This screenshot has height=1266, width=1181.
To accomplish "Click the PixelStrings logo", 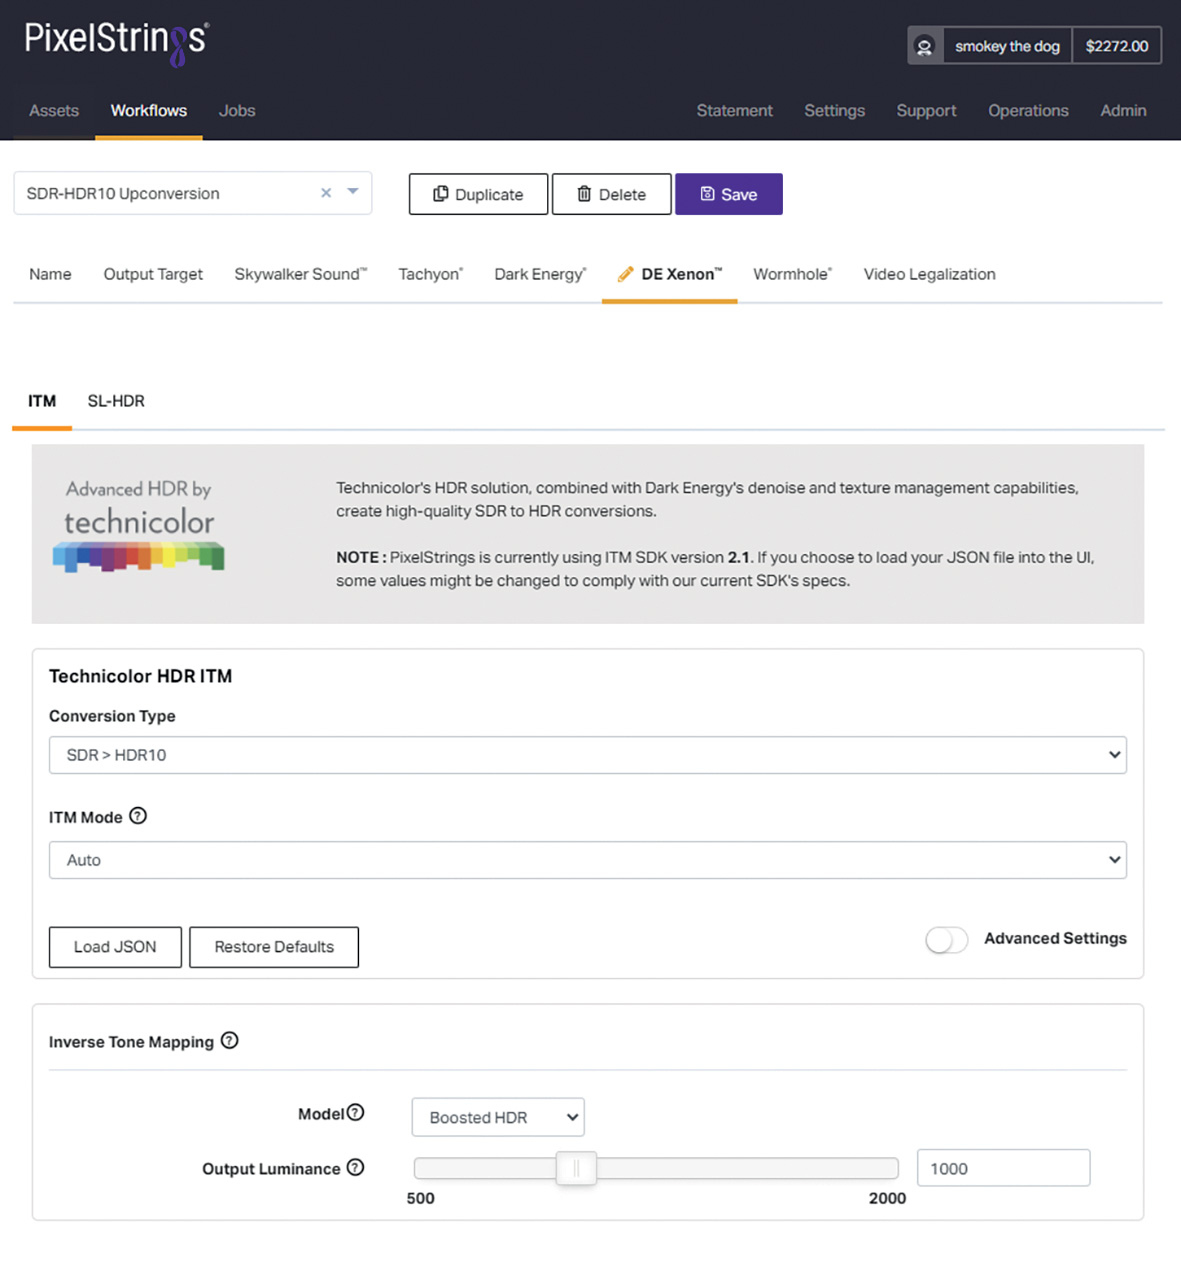I will (117, 41).
